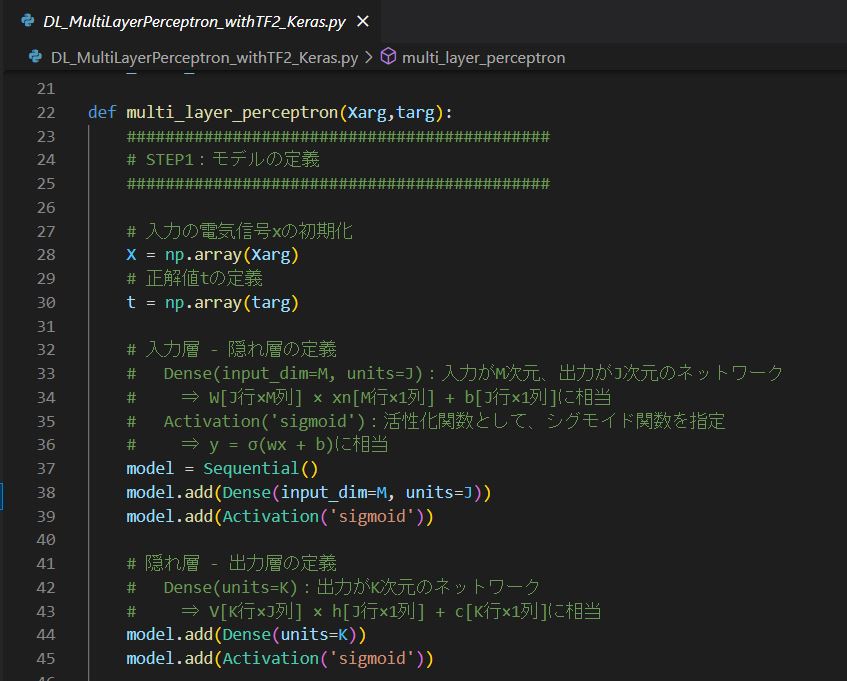Image resolution: width=847 pixels, height=681 pixels.
Task: Click 'Activation' on line 45
Action: (271, 658)
